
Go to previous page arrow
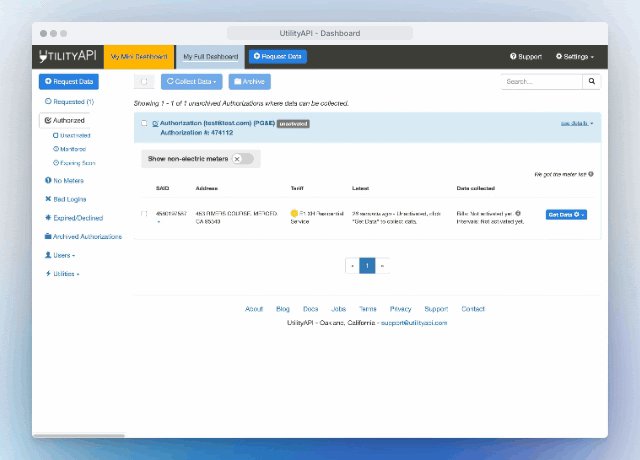click(x=352, y=266)
